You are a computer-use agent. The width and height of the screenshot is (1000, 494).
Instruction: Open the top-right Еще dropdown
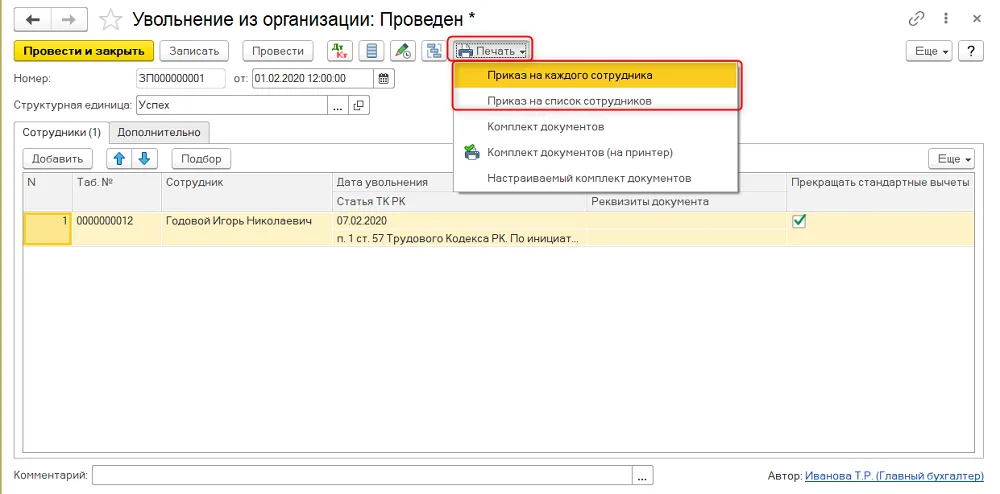click(x=930, y=51)
